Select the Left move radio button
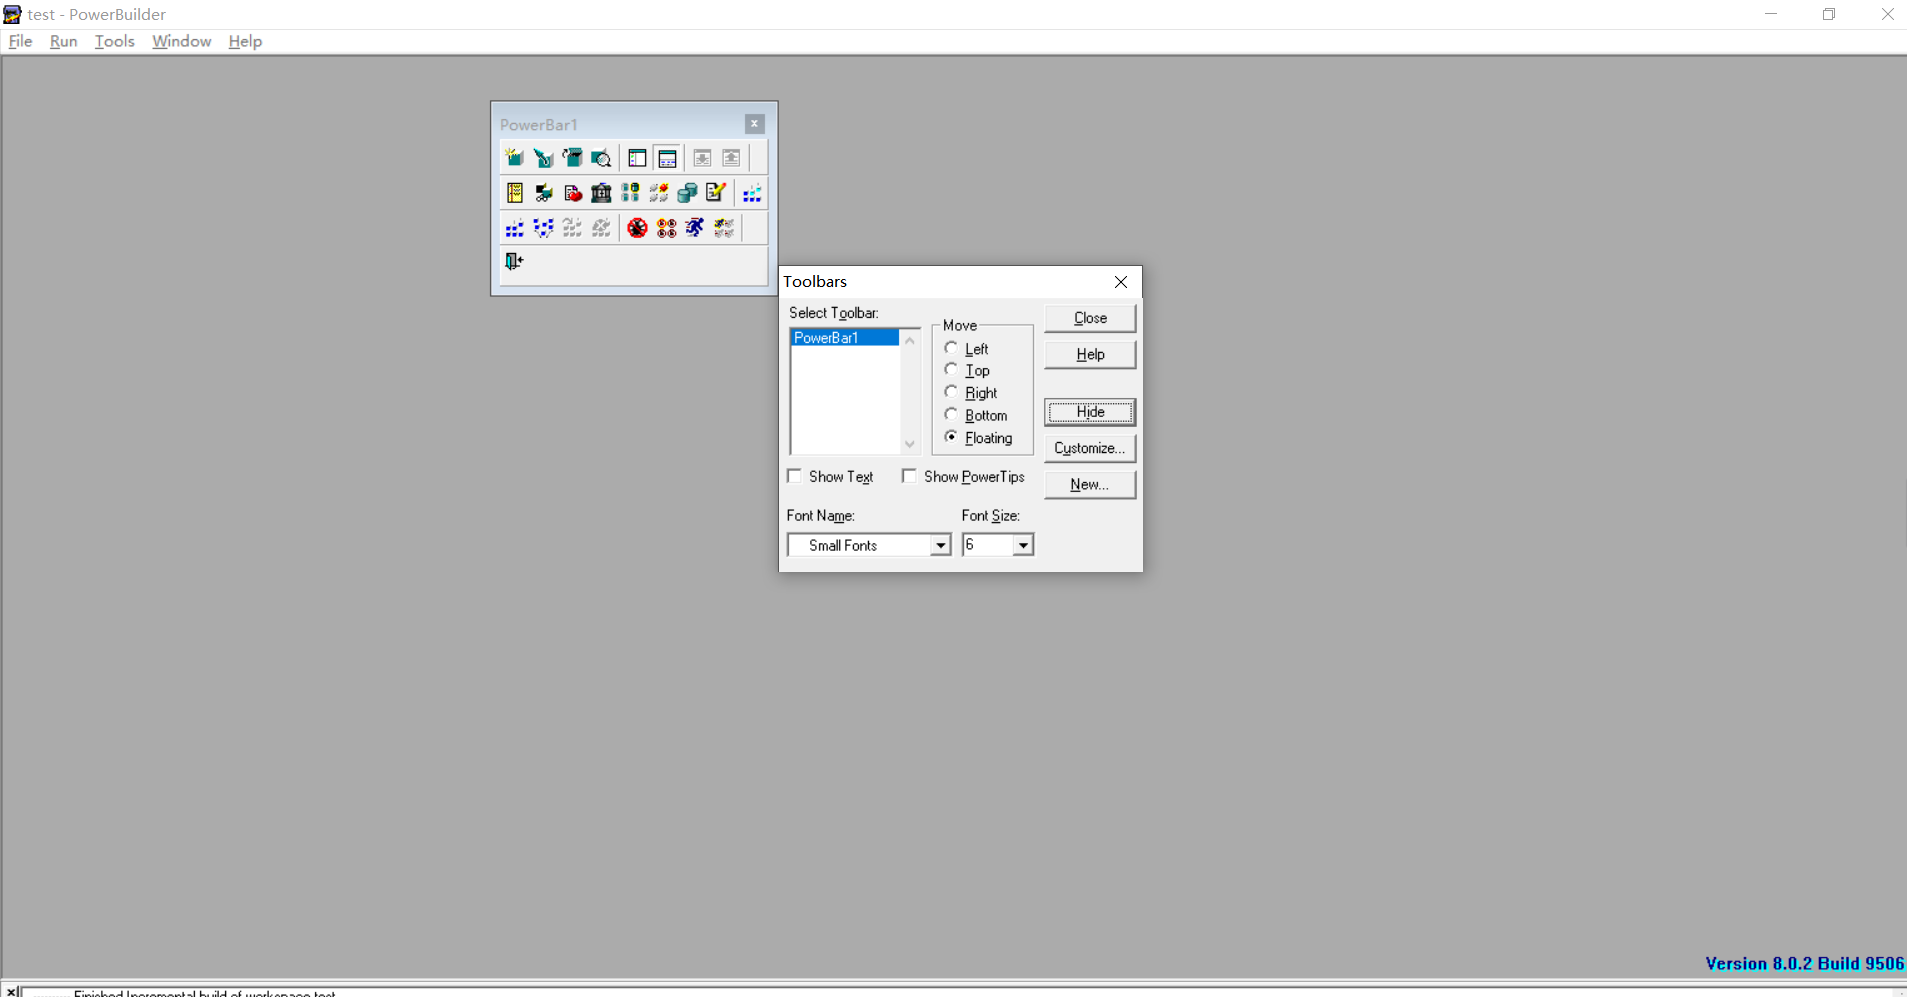This screenshot has height=997, width=1907. pos(951,348)
